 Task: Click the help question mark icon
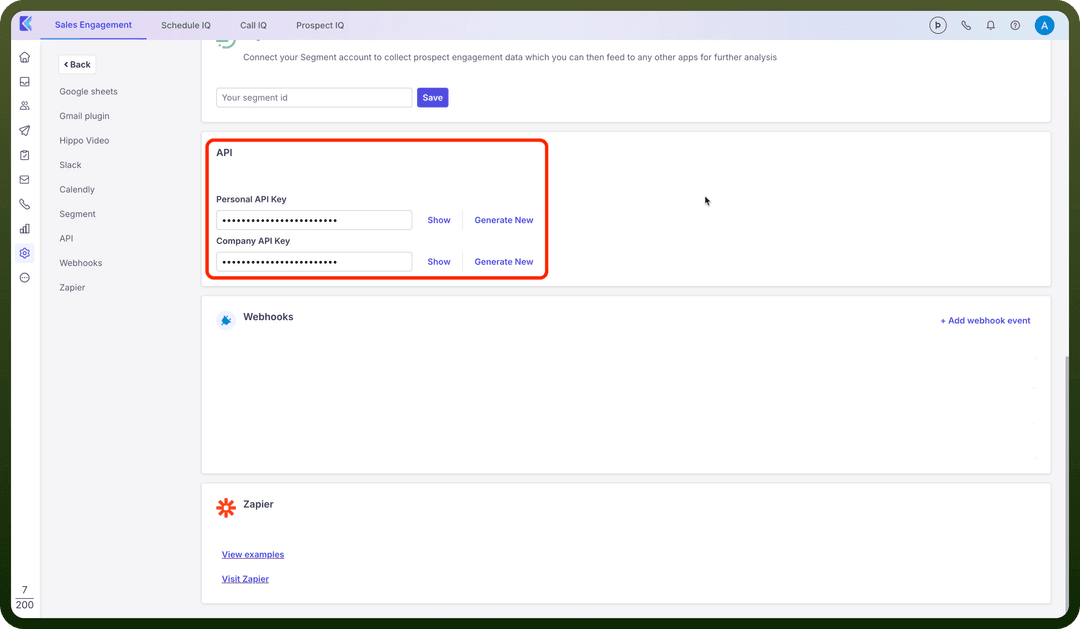pos(1015,25)
